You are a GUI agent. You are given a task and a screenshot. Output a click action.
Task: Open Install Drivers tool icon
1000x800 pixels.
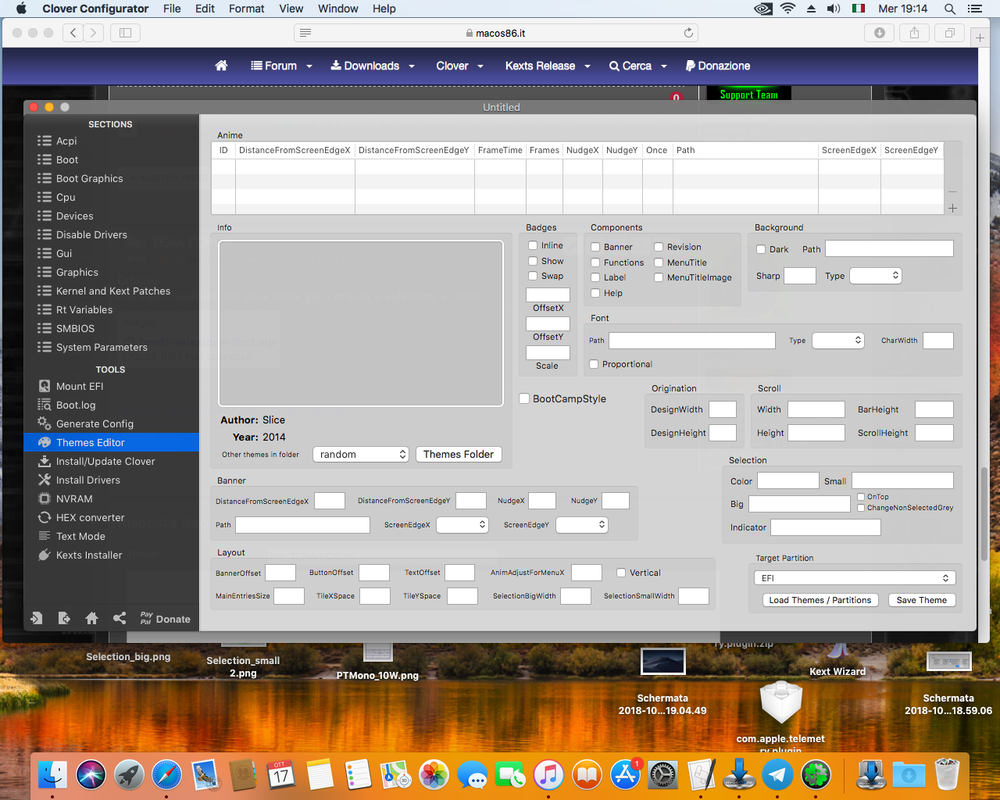44,480
